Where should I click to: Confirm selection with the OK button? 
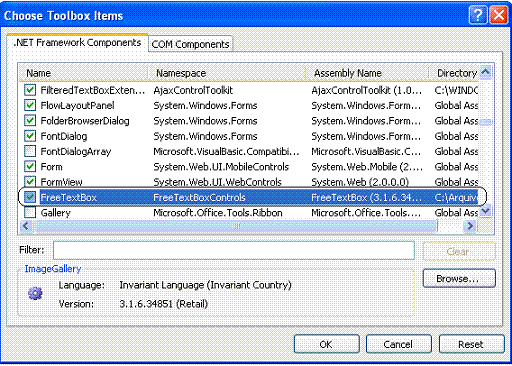coord(326,344)
